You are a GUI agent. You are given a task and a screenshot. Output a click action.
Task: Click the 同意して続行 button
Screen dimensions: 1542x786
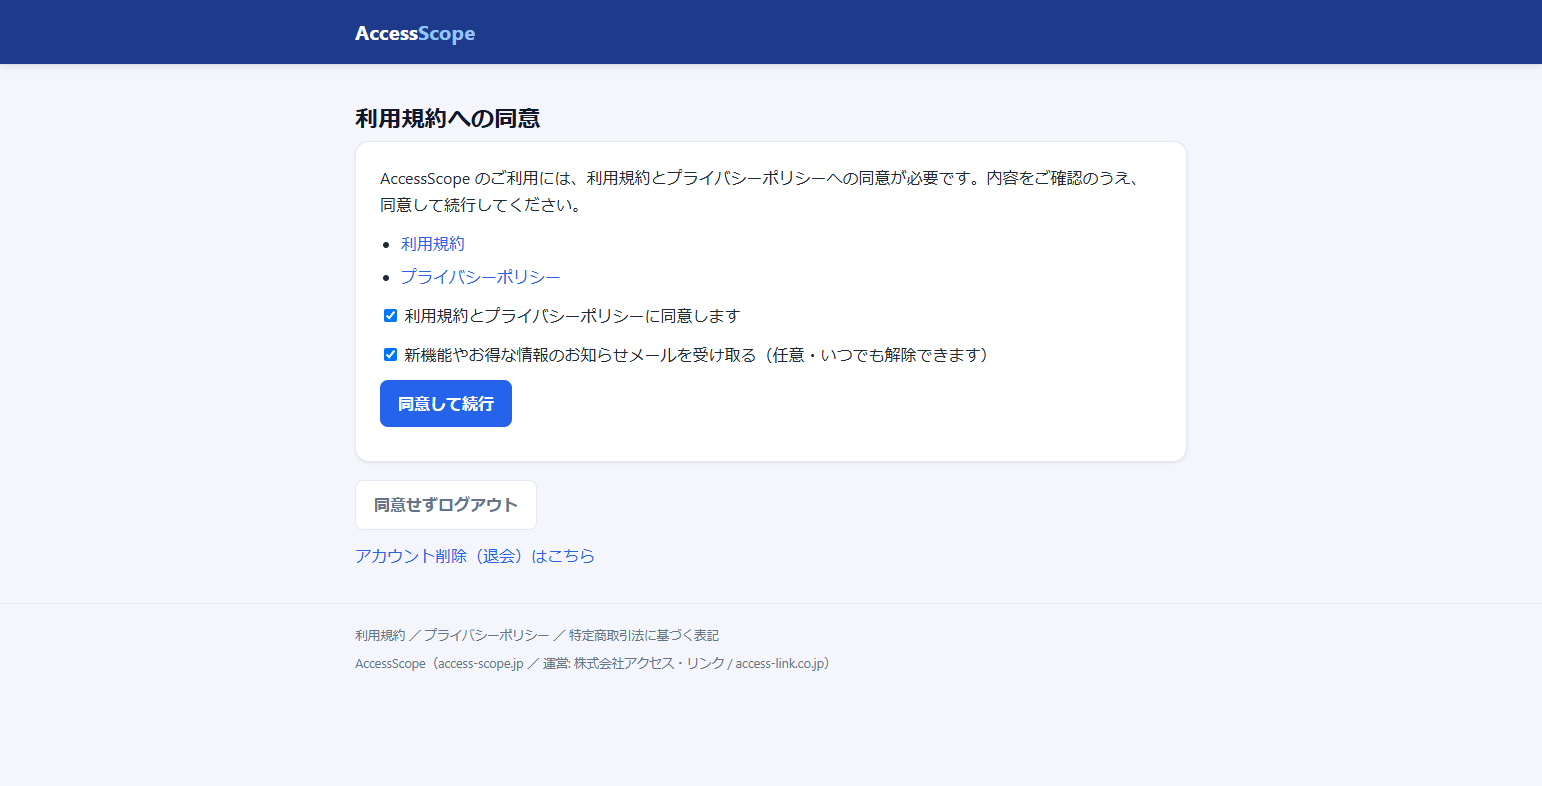click(446, 404)
